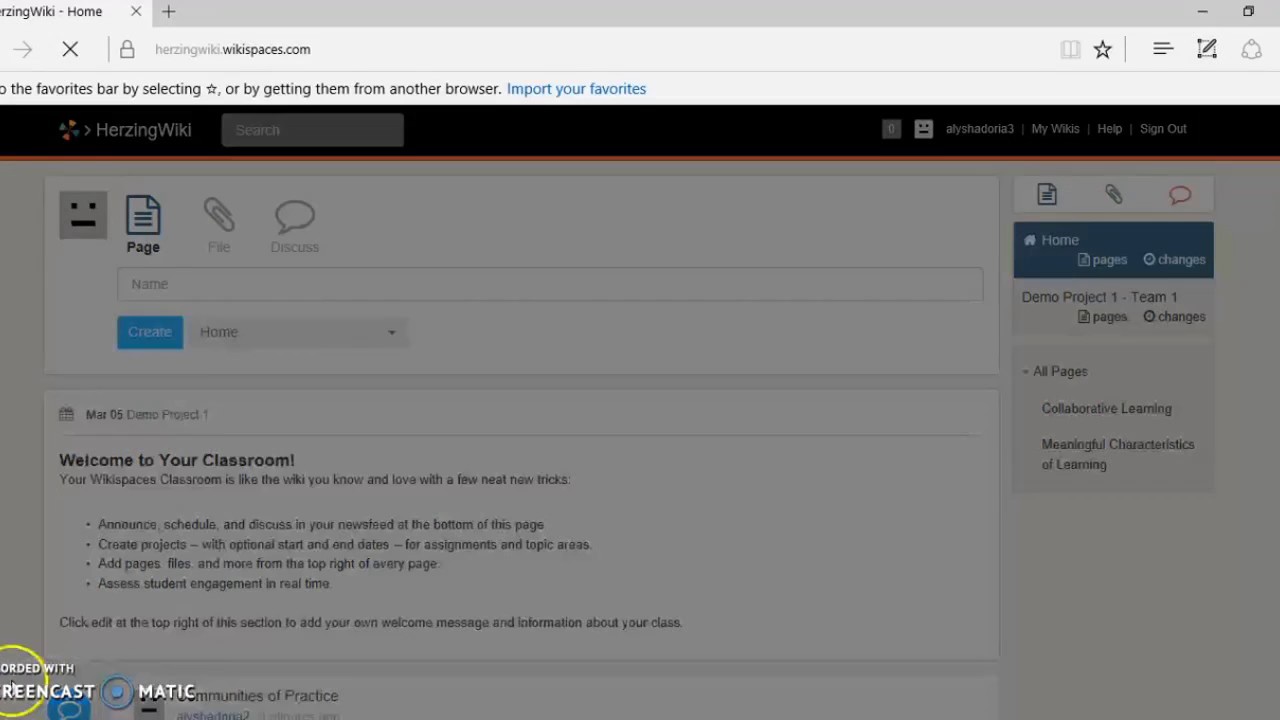This screenshot has height=720, width=1280.
Task: Open the profile avatar icon beside alyshadoria3
Action: 923,129
